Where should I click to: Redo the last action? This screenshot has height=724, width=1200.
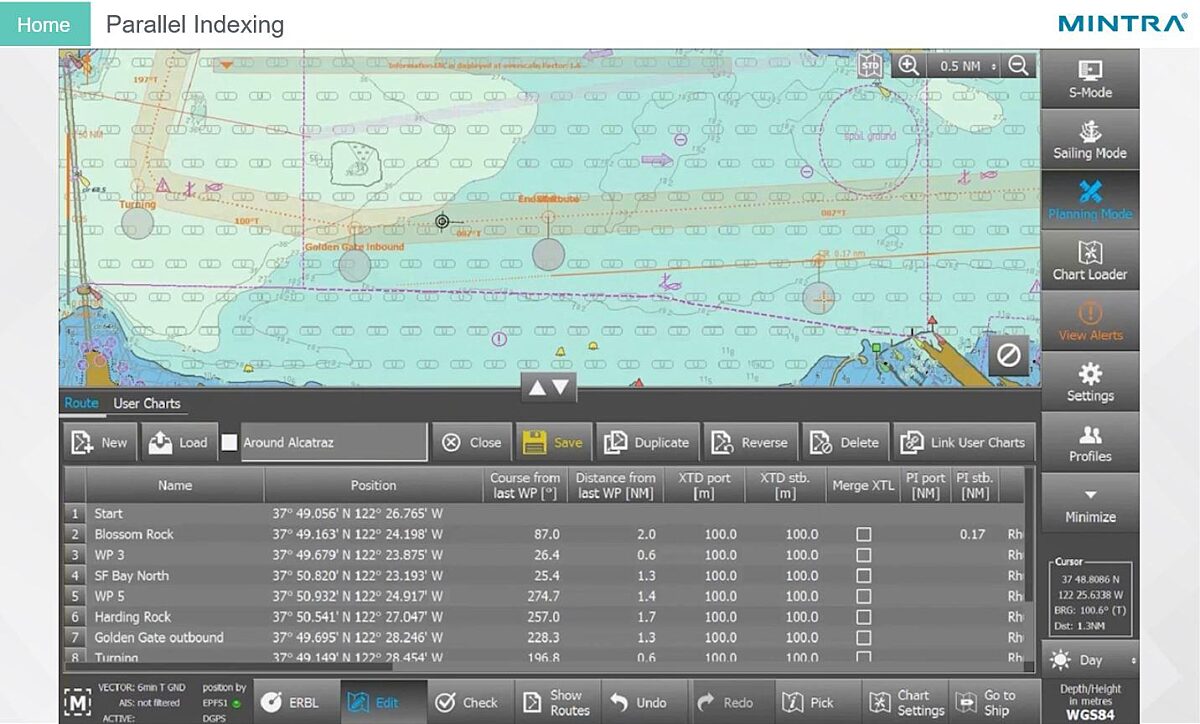click(732, 702)
